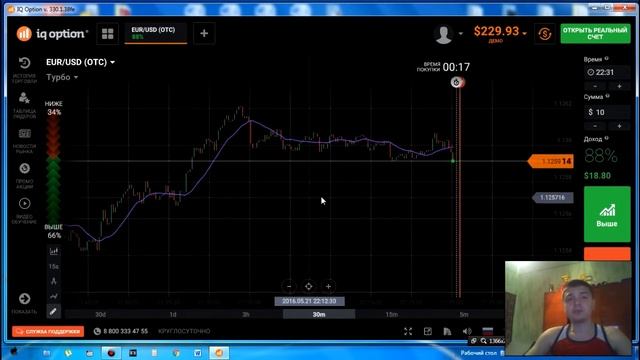Click Открыть реальный счет button
The width and height of the screenshot is (640, 360).
(595, 33)
